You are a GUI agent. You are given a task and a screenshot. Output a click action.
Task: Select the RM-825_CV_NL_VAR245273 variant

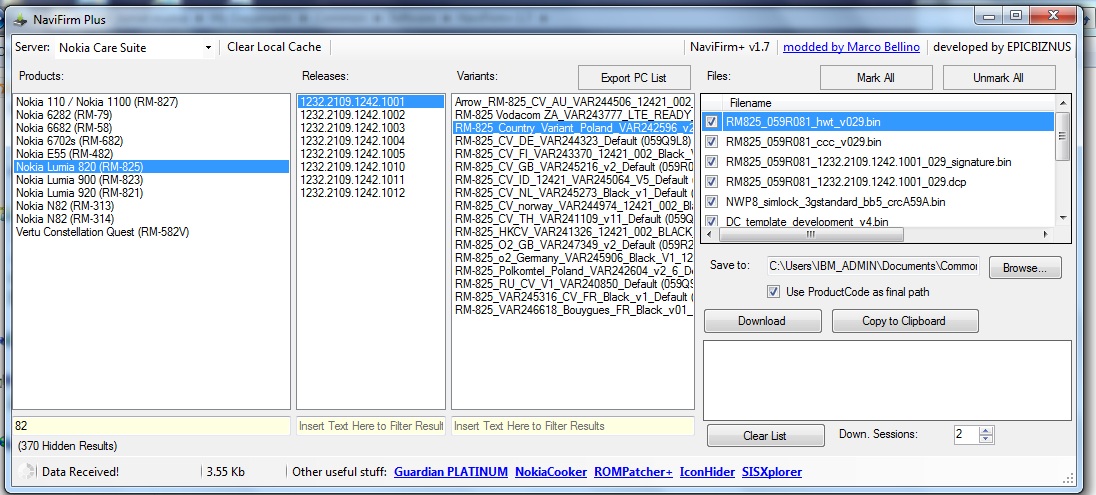click(x=573, y=193)
